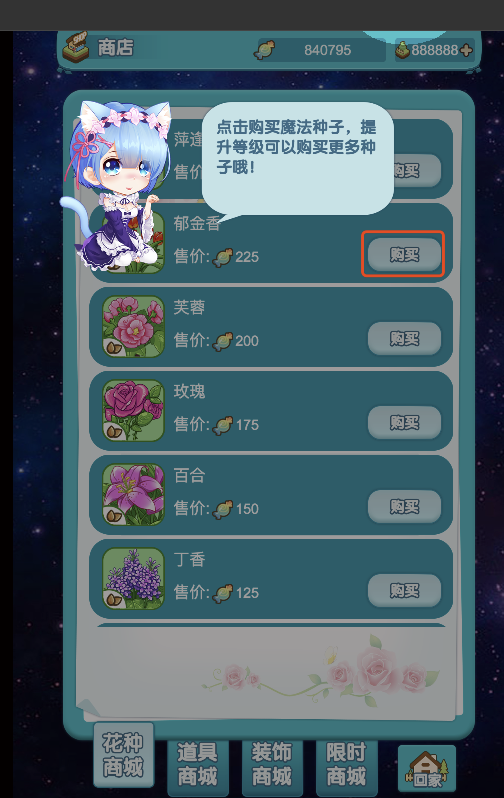Viewport: 504px width, 798px height.
Task: Tap the candy currency icon in header
Action: 265,50
